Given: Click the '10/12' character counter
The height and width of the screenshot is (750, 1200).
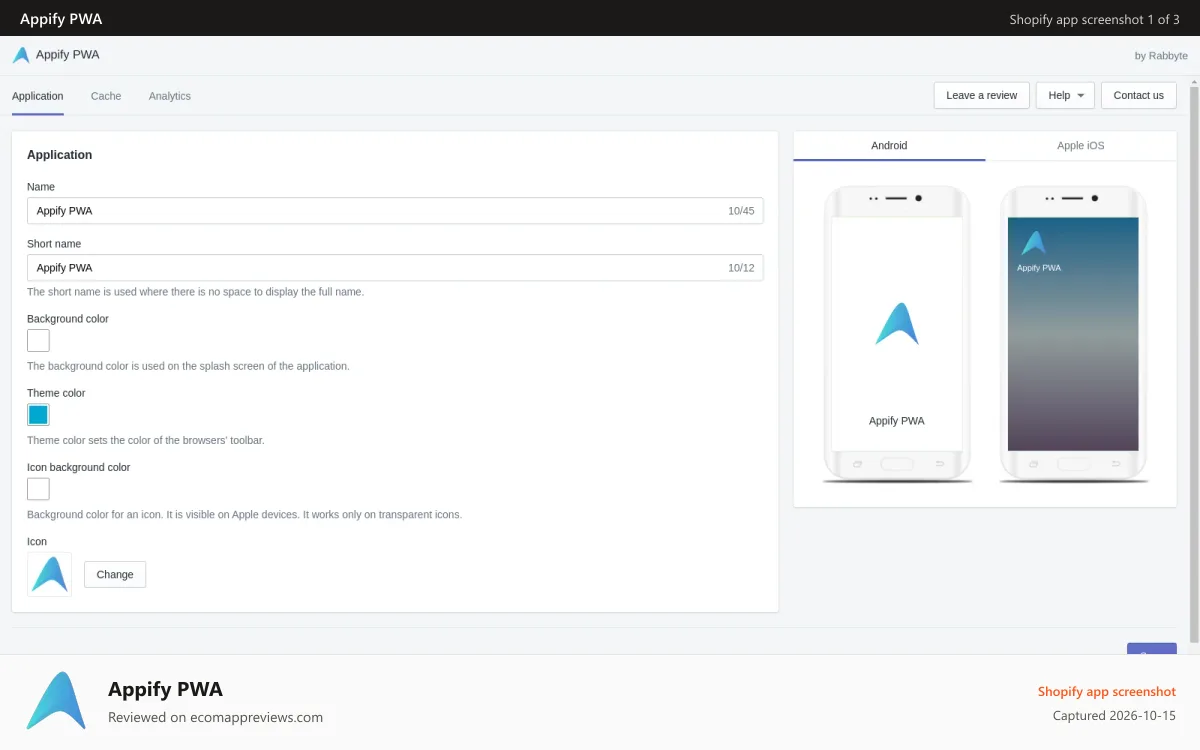Looking at the screenshot, I should click(x=741, y=268).
